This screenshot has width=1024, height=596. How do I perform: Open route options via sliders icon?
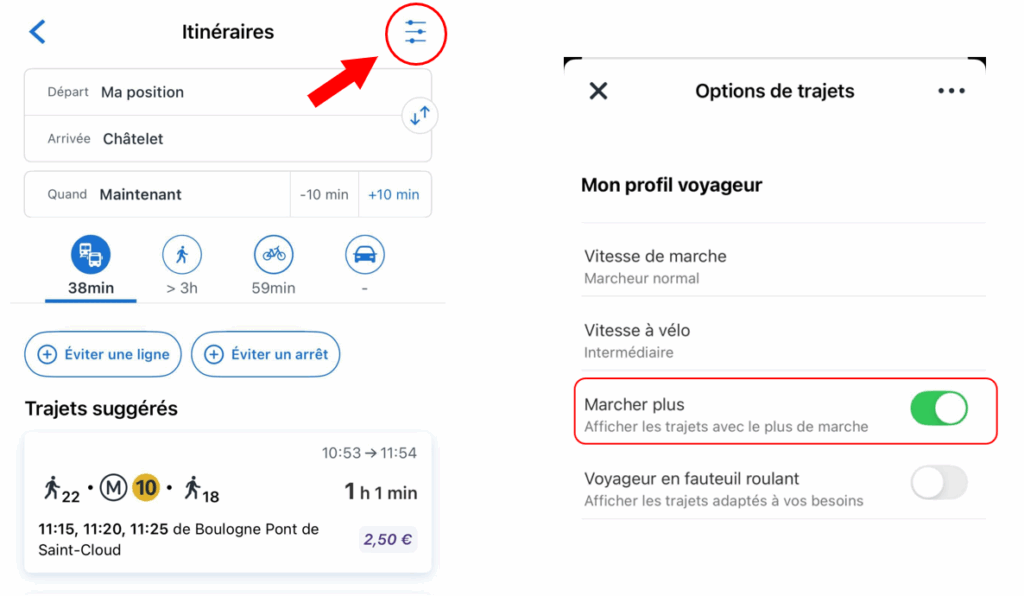pos(415,32)
